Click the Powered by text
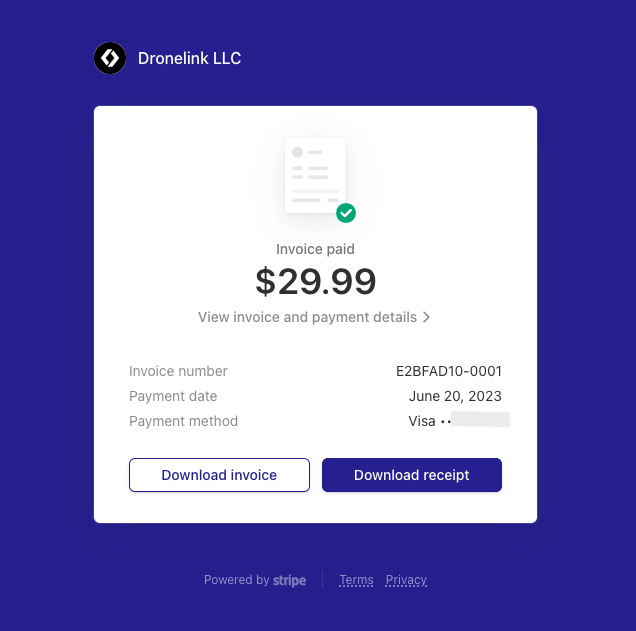Screen dimensions: 636x631 tap(237, 580)
